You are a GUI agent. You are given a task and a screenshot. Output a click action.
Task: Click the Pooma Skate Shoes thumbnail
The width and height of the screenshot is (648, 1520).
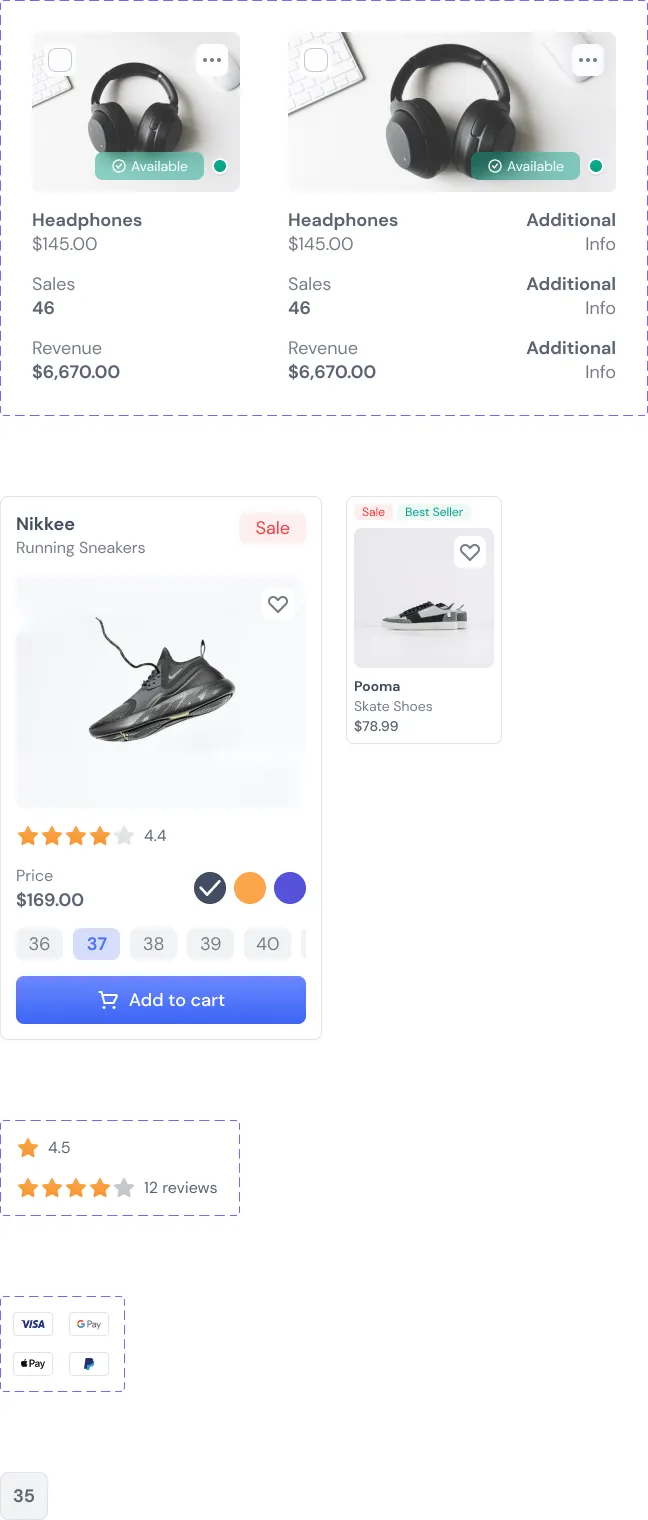[x=423, y=598]
